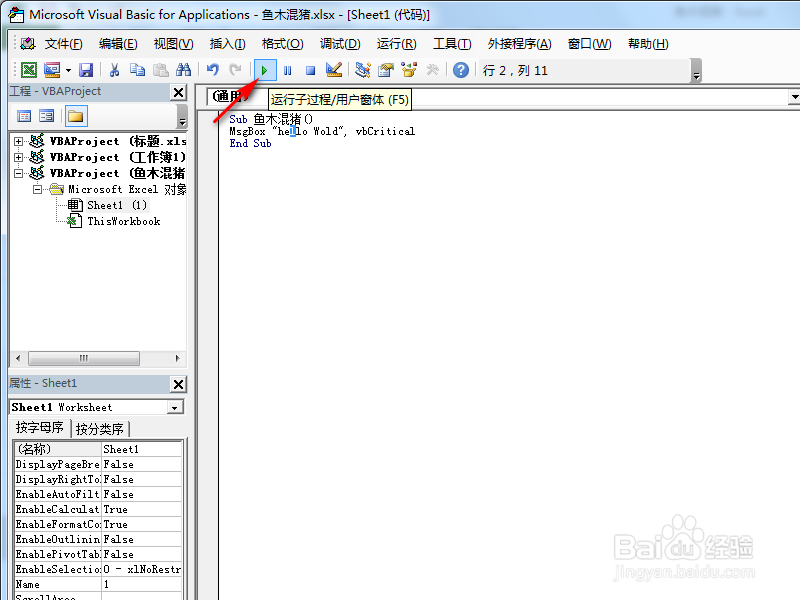Image resolution: width=800 pixels, height=600 pixels.
Task: Open the 文件(F) menu
Action: pyautogui.click(x=63, y=44)
